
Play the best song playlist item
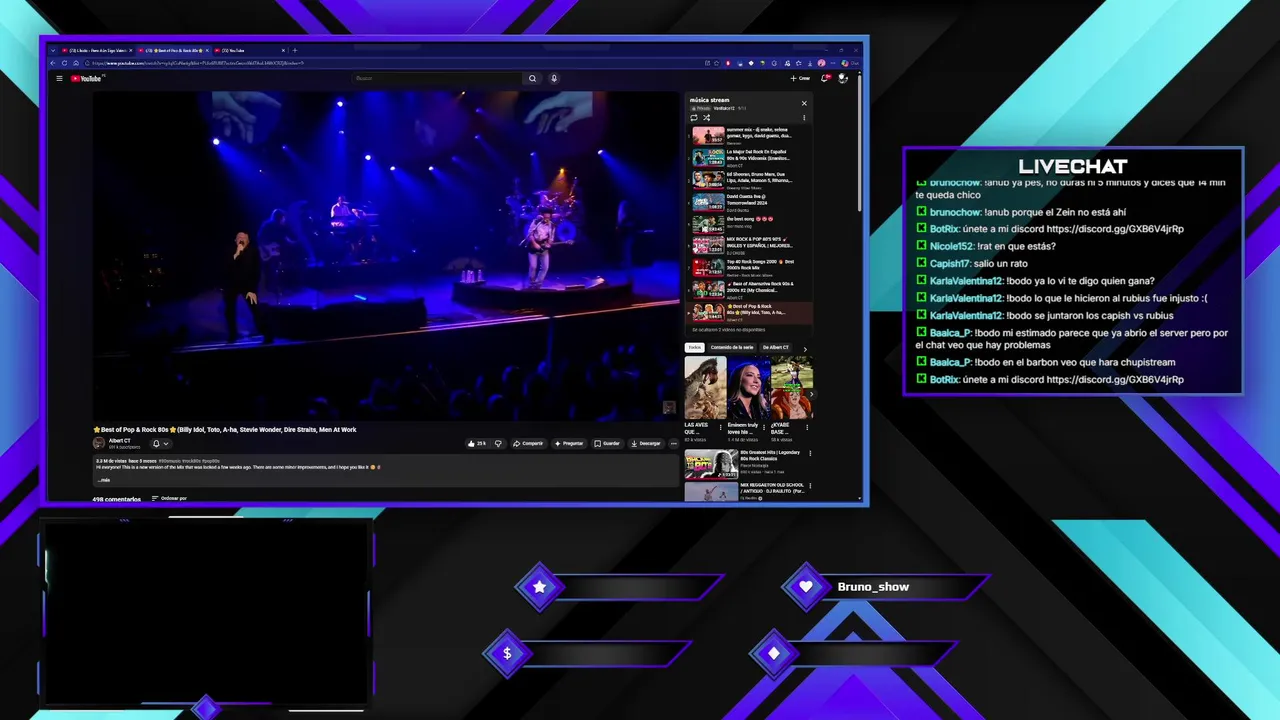(x=750, y=223)
